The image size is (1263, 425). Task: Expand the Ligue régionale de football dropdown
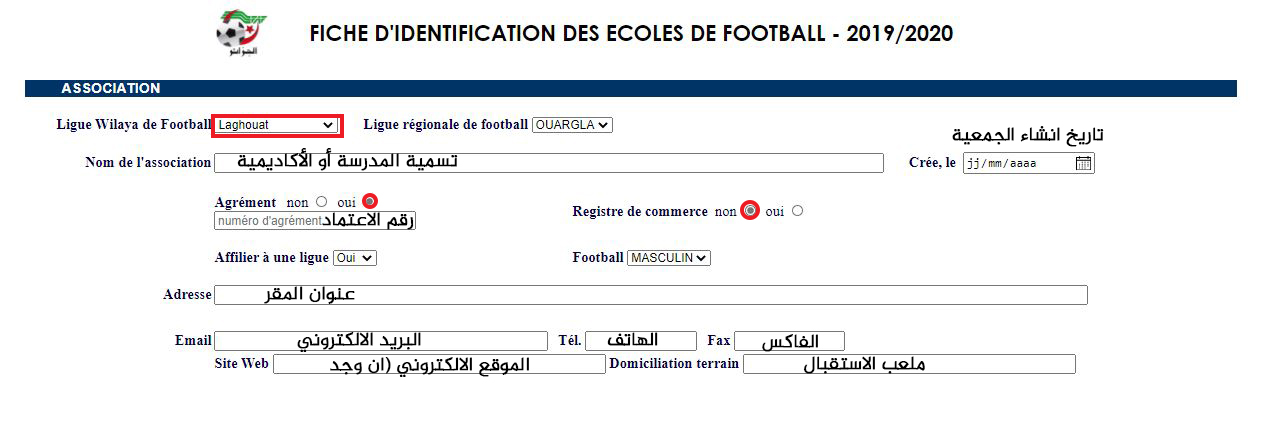click(572, 125)
